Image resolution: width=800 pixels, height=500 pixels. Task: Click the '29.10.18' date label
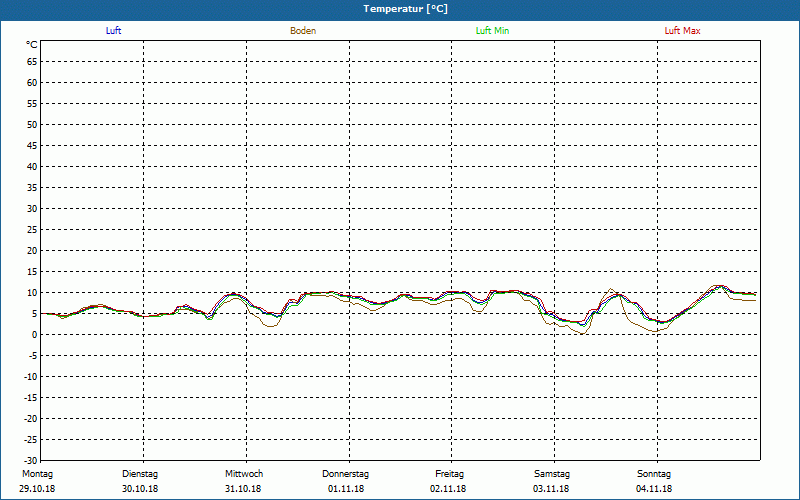coord(37,489)
